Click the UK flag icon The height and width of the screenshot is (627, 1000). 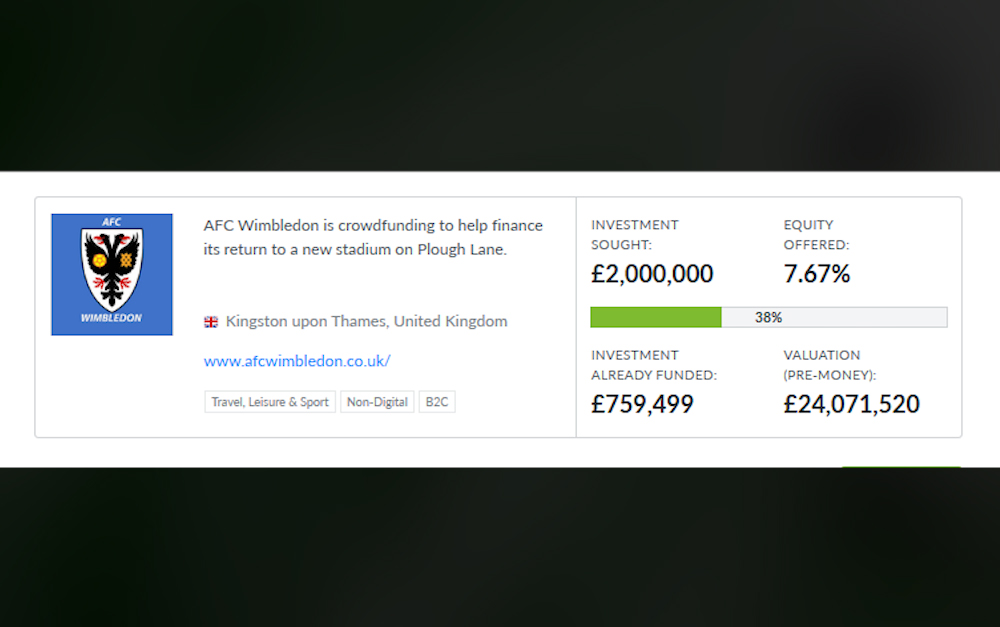[211, 322]
